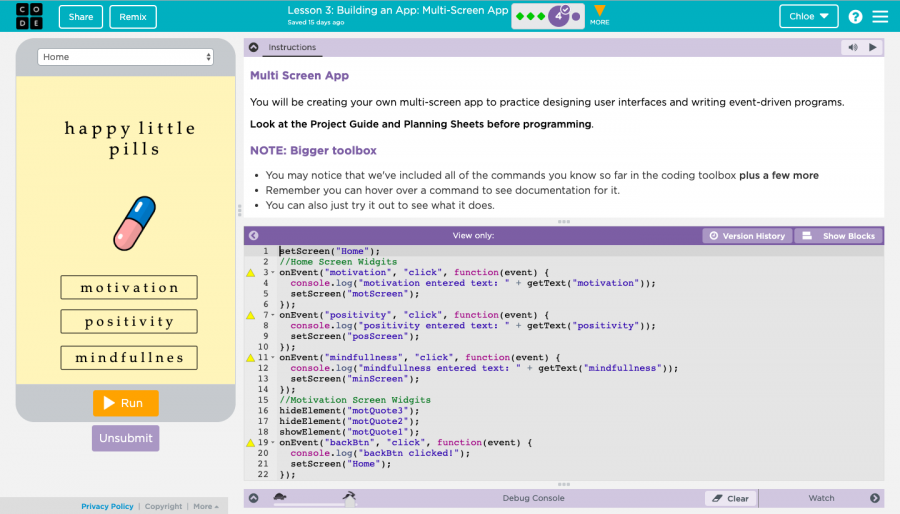Select the second green progress diamond

[530, 17]
